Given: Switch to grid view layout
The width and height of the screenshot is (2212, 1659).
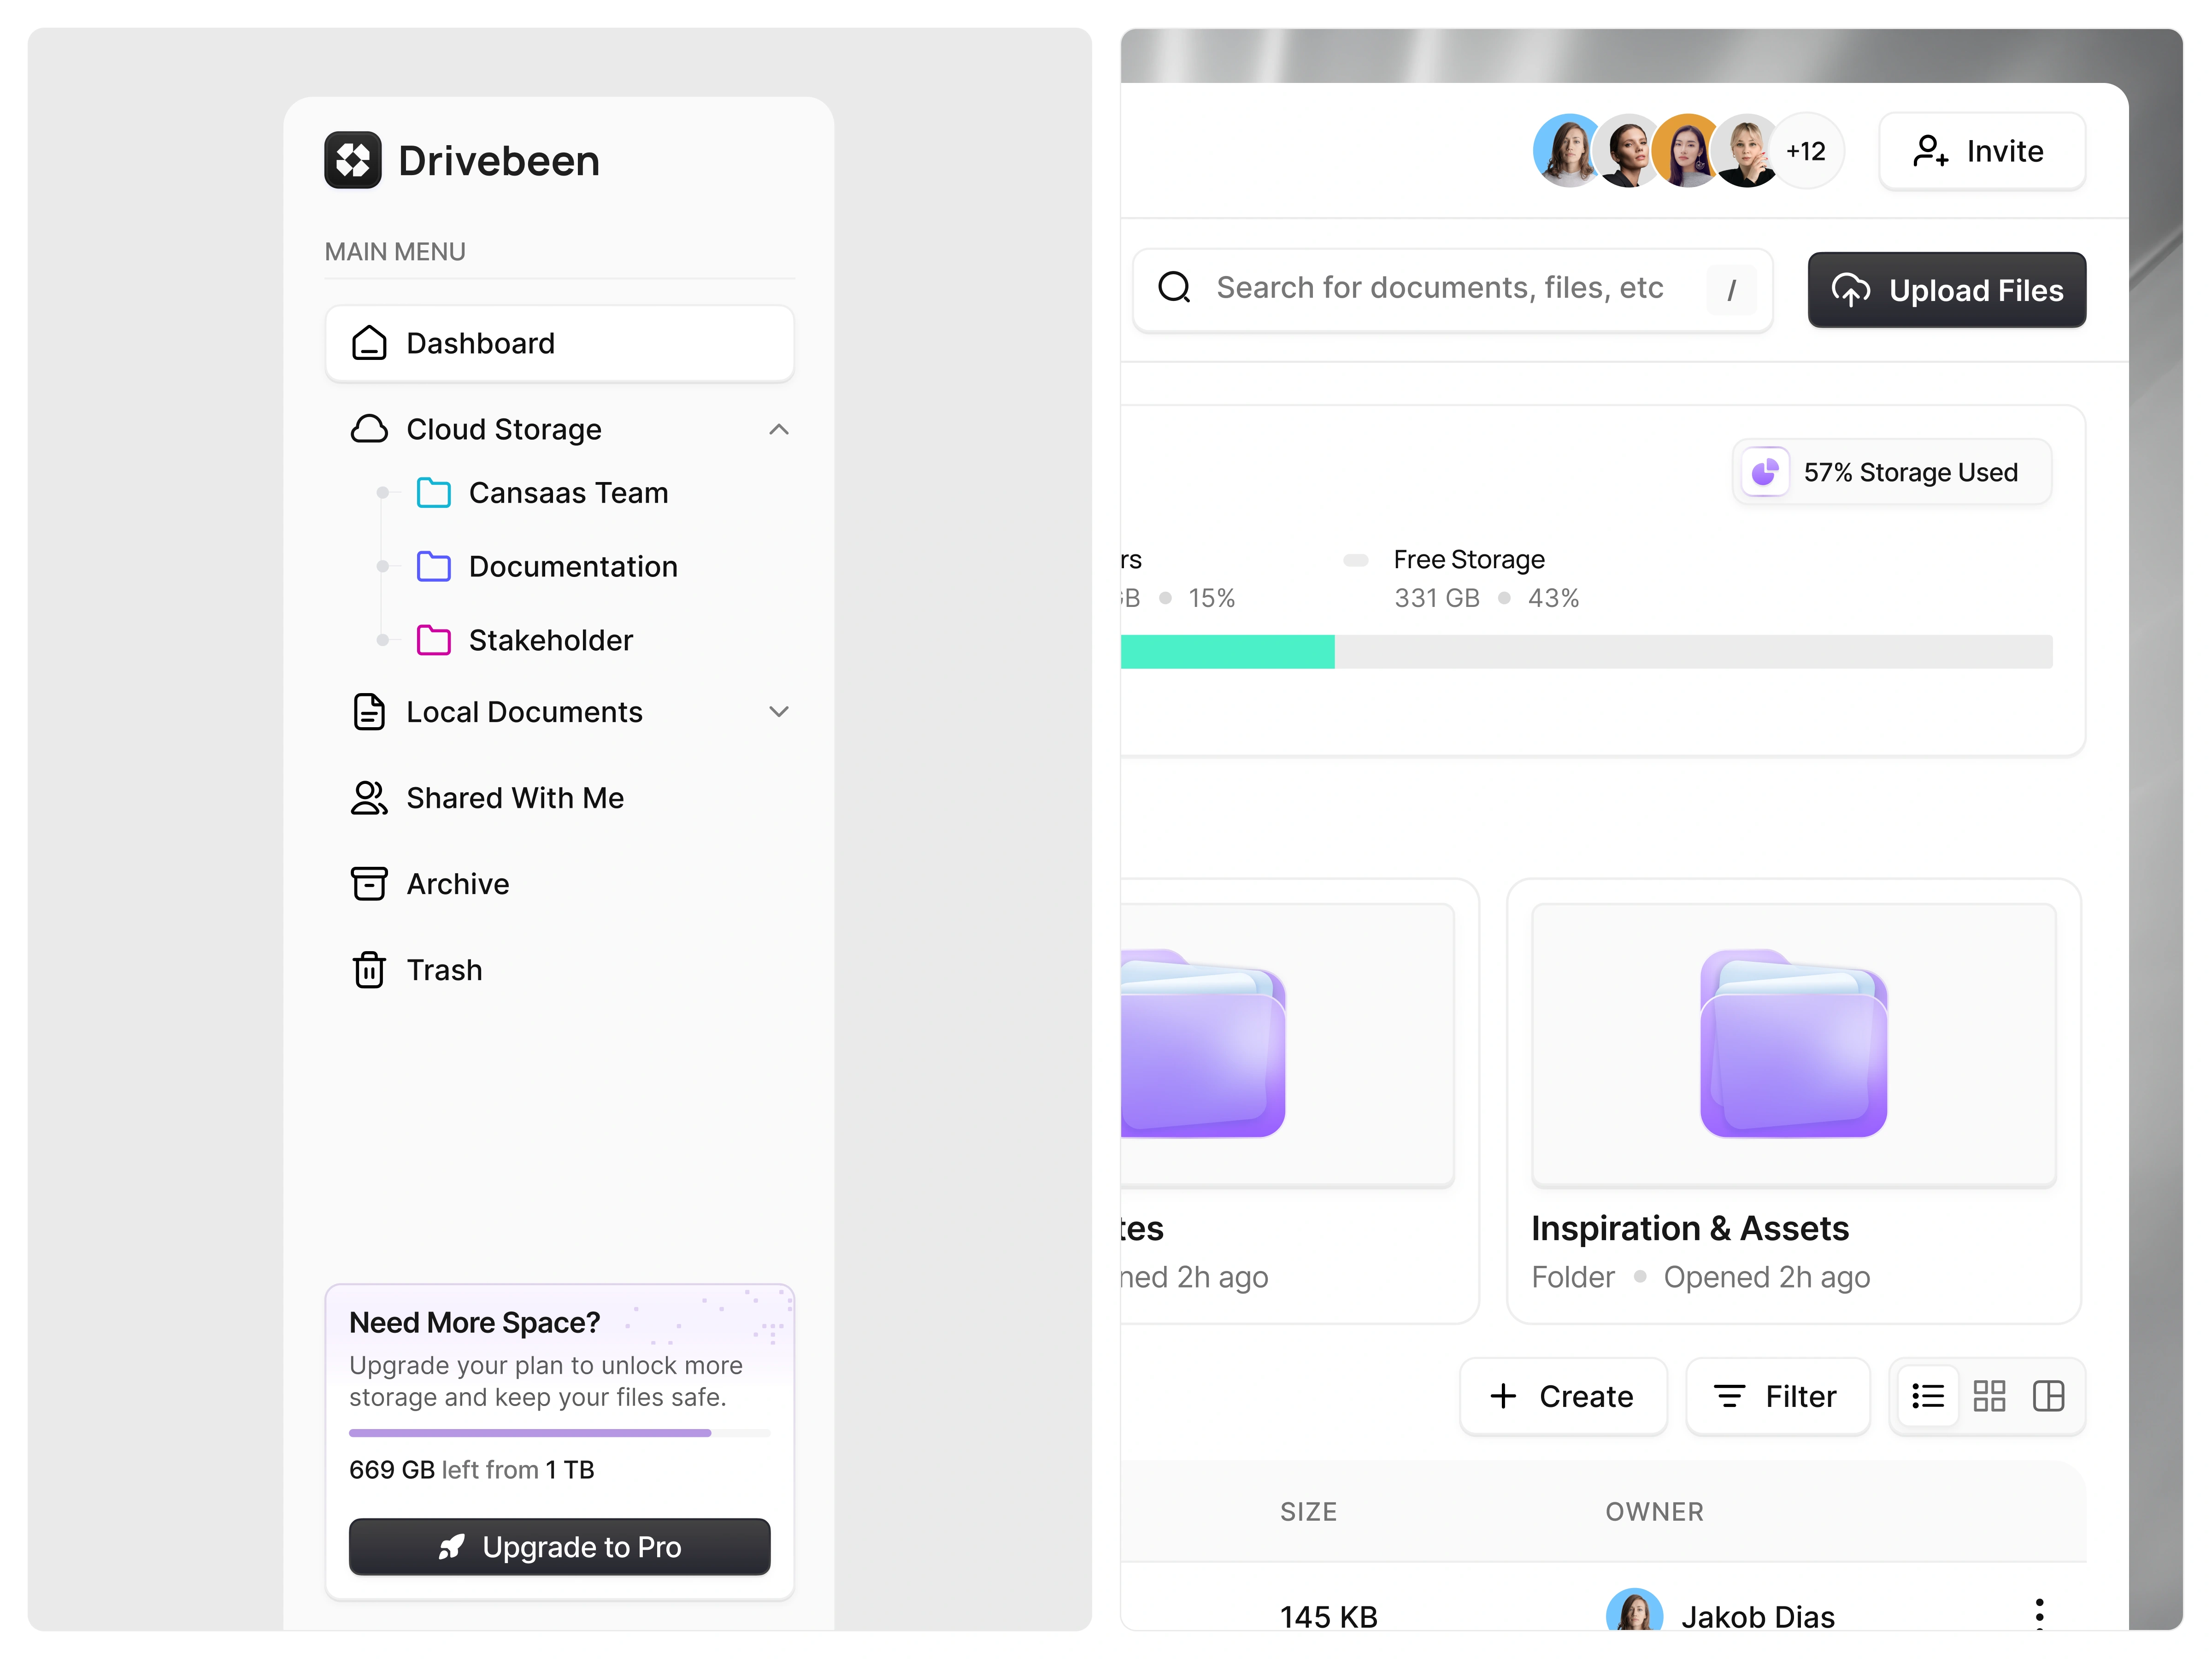Looking at the screenshot, I should click(x=1989, y=1396).
